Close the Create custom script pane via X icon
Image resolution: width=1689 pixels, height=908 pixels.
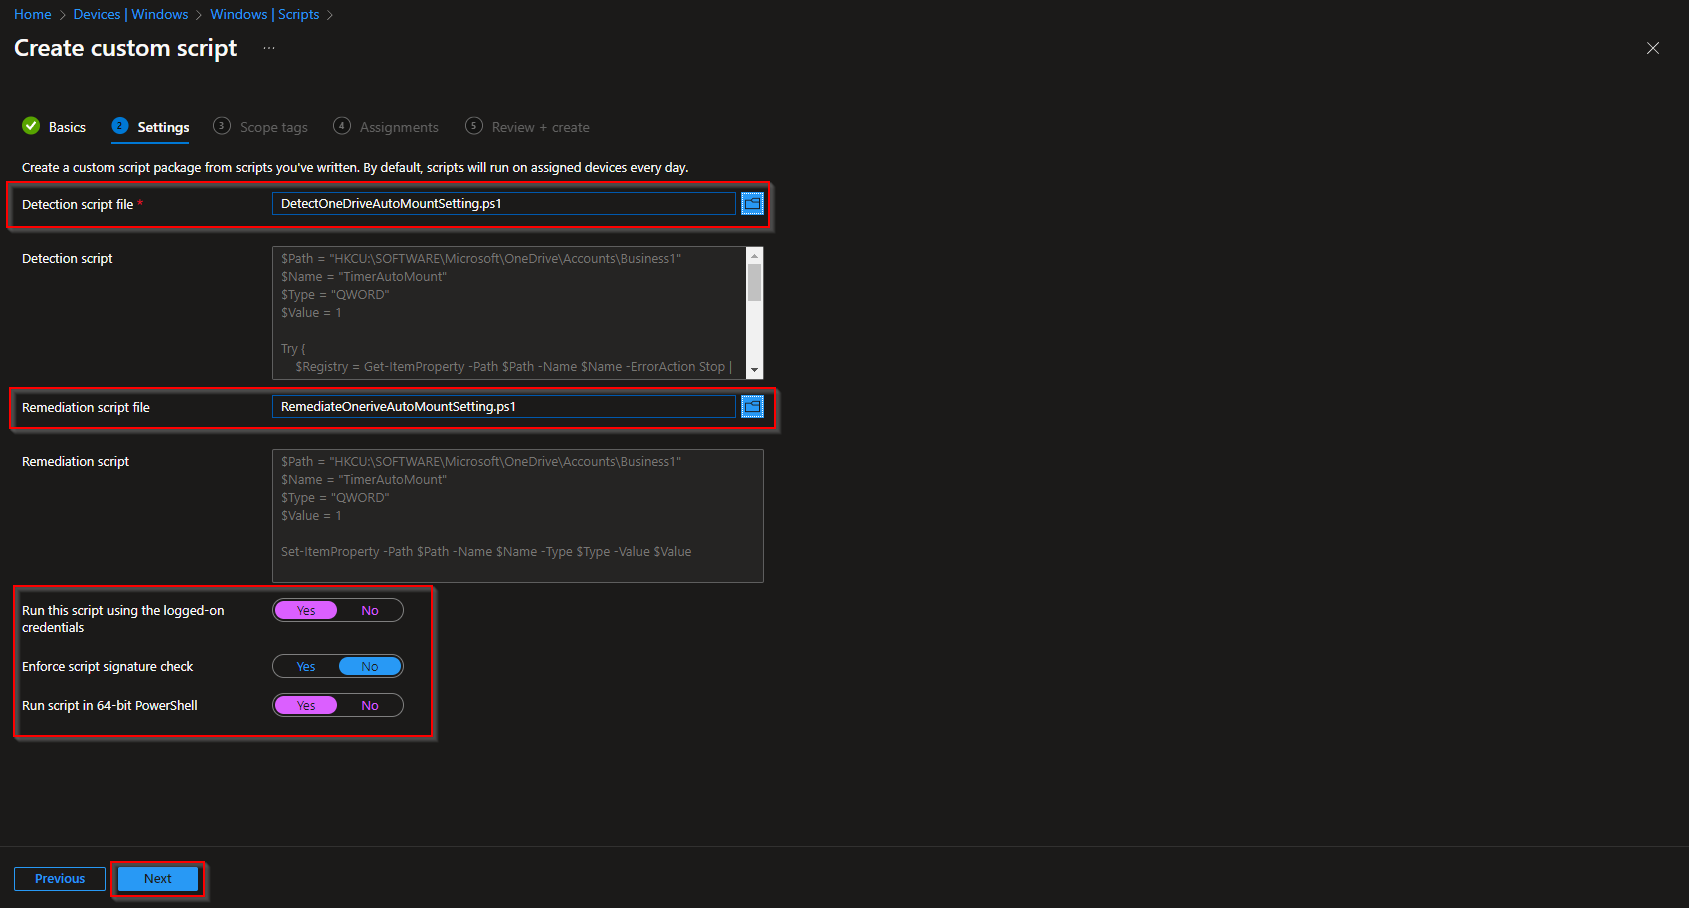(x=1652, y=47)
